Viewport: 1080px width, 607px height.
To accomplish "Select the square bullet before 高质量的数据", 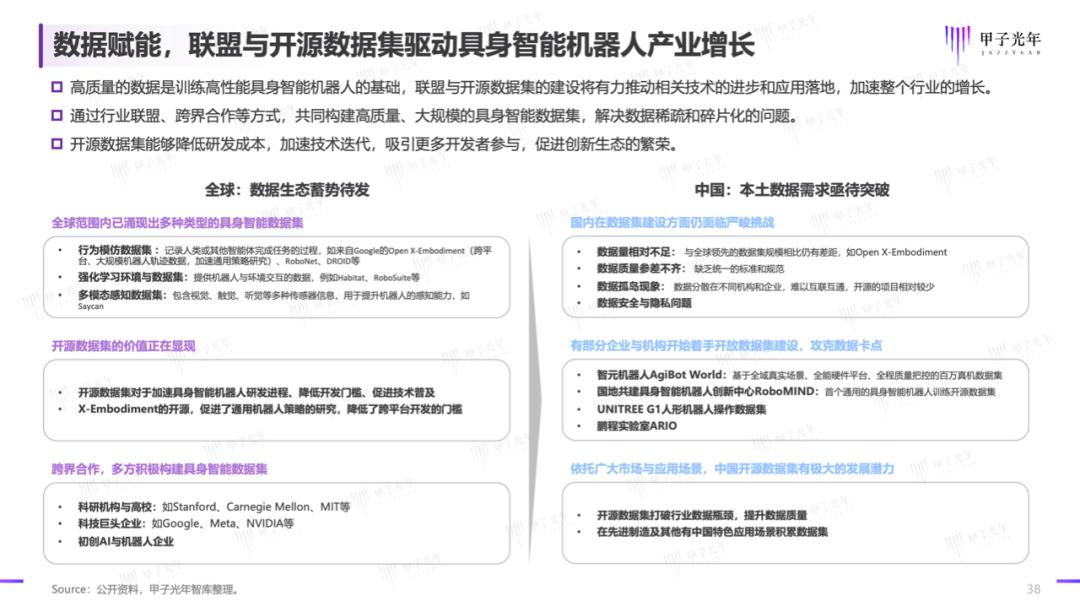I will click(57, 88).
